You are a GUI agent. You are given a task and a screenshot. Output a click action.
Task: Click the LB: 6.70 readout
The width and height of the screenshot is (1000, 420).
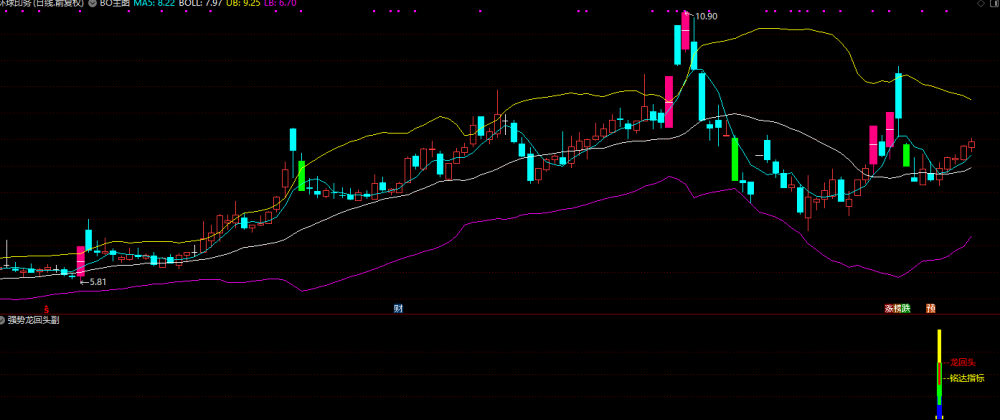point(278,3)
